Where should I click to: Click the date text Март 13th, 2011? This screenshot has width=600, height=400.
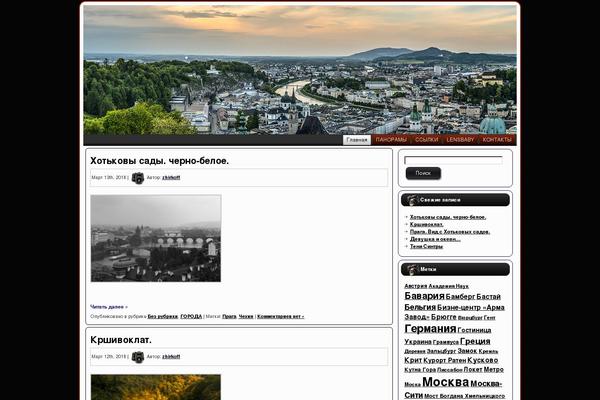(x=109, y=178)
